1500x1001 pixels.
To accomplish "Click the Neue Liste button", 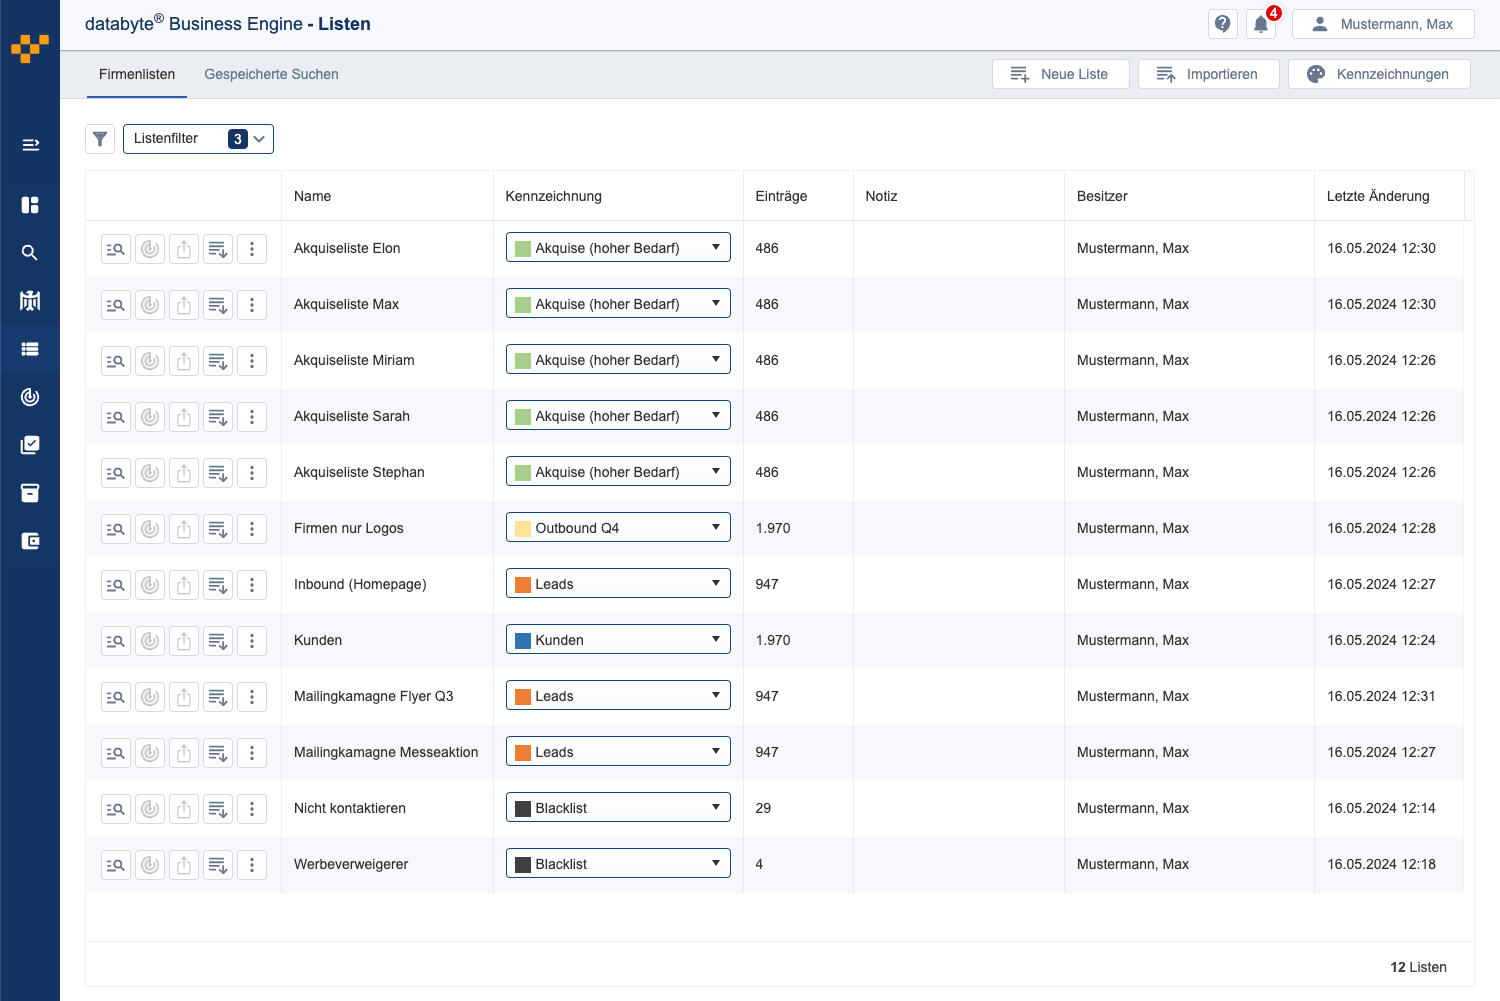I will pyautogui.click(x=1060, y=73).
